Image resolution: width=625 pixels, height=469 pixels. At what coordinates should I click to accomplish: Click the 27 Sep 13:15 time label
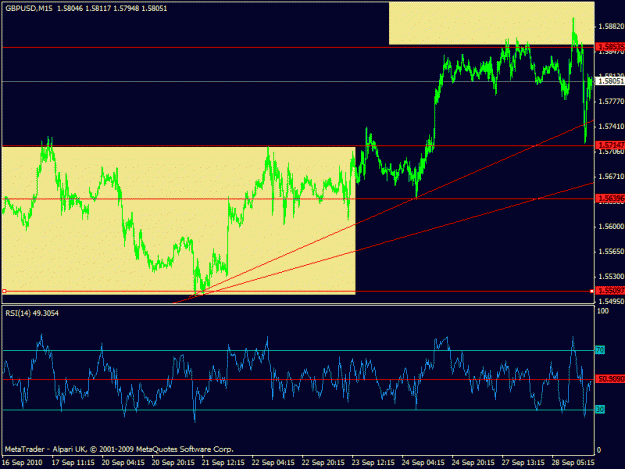pyautogui.click(x=523, y=463)
